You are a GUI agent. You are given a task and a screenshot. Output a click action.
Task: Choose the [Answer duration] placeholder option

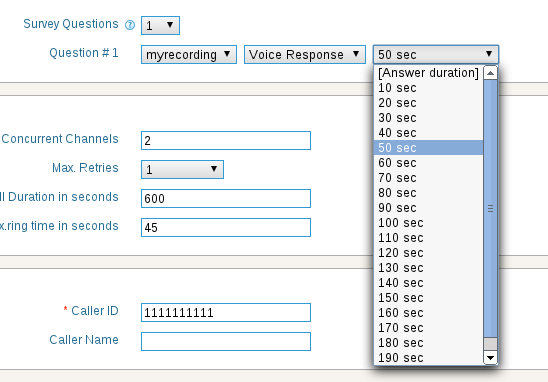428,73
